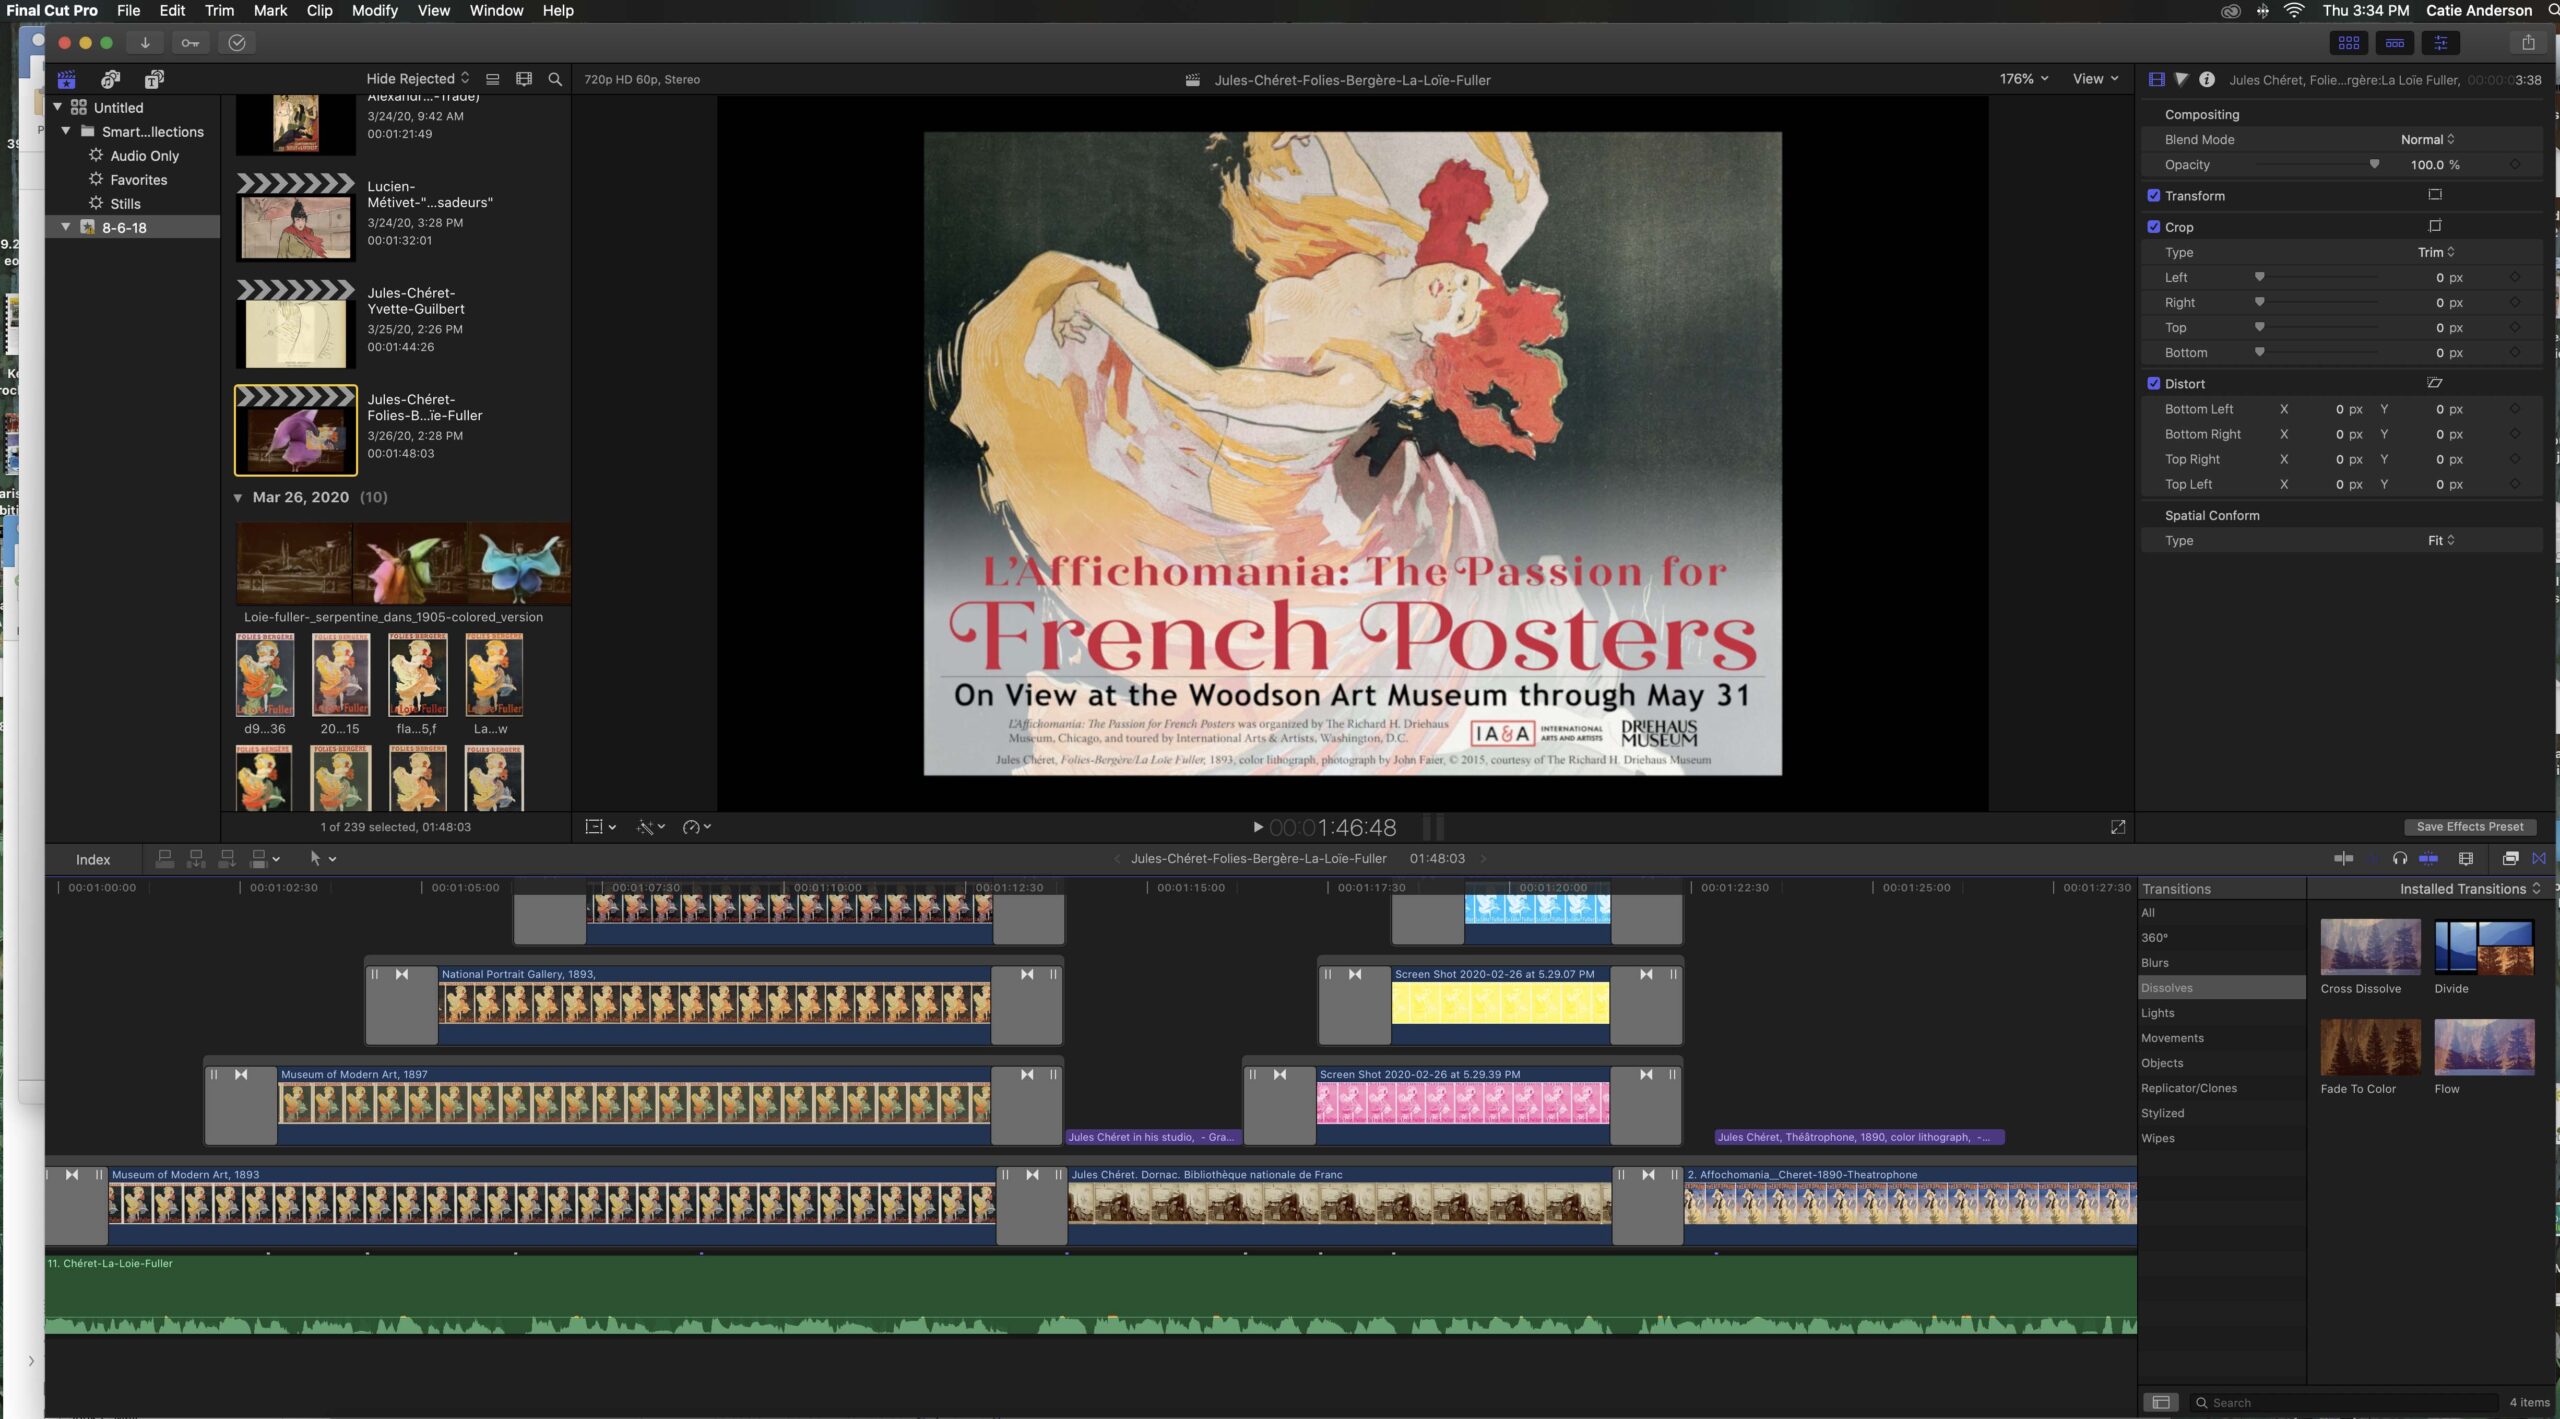This screenshot has height=1419, width=2560.
Task: Connect selected clip to primary storyline
Action: click(165, 859)
